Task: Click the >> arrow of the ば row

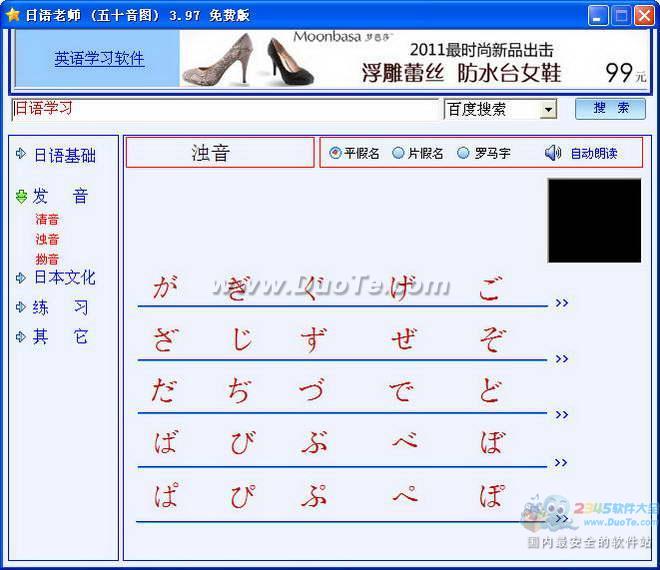Action: (x=561, y=463)
